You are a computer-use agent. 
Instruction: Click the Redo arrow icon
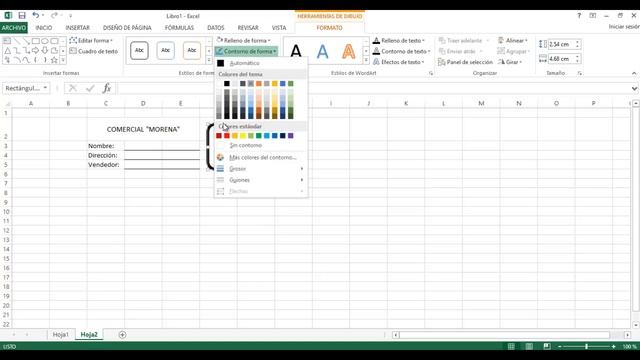[x=54, y=16]
